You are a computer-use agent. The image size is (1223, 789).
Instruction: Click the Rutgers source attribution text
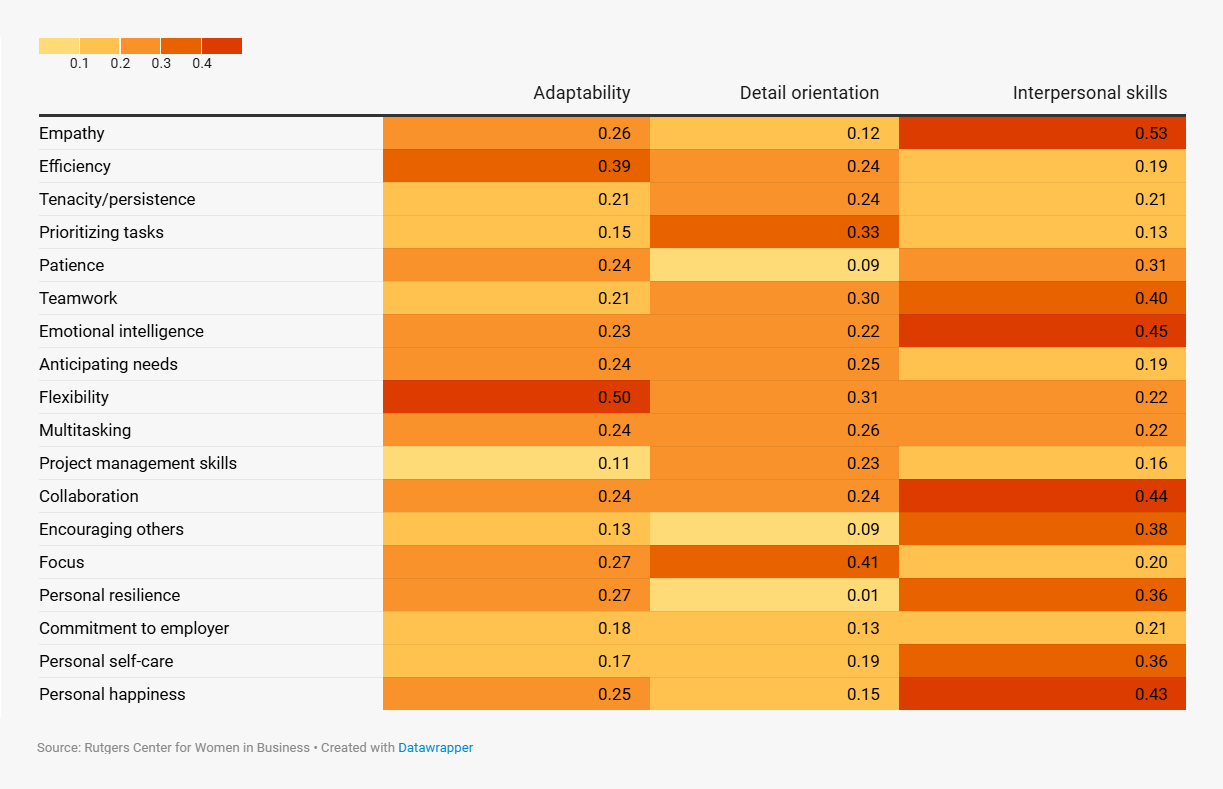(x=173, y=747)
